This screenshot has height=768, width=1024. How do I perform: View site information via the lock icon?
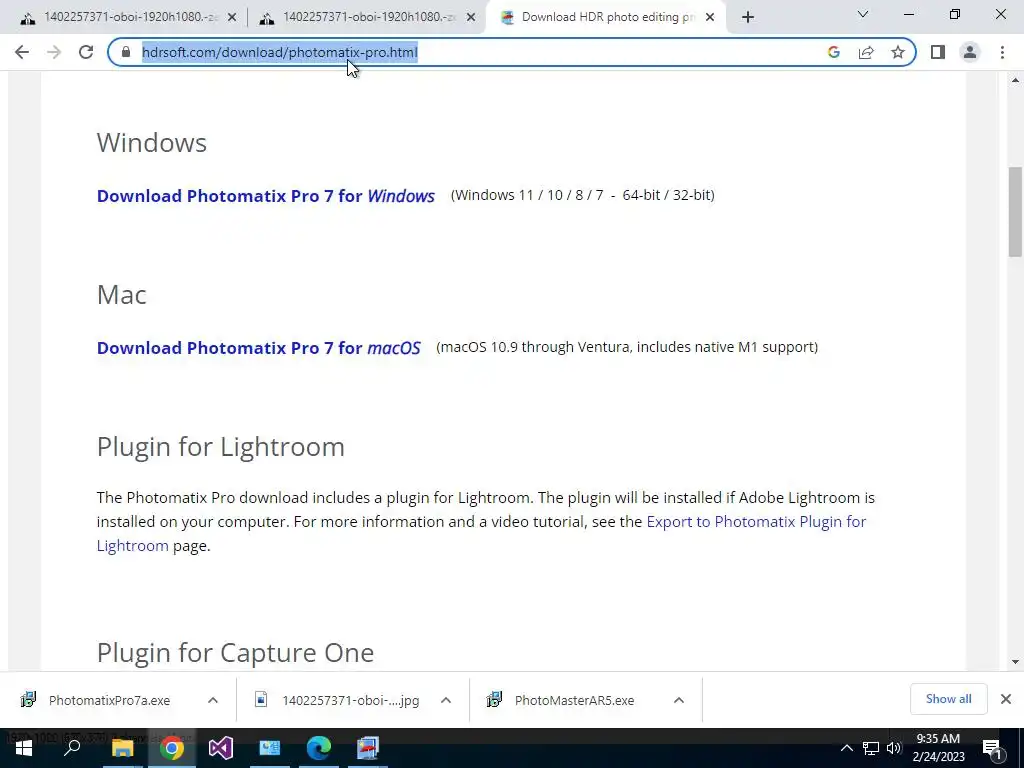(x=126, y=52)
